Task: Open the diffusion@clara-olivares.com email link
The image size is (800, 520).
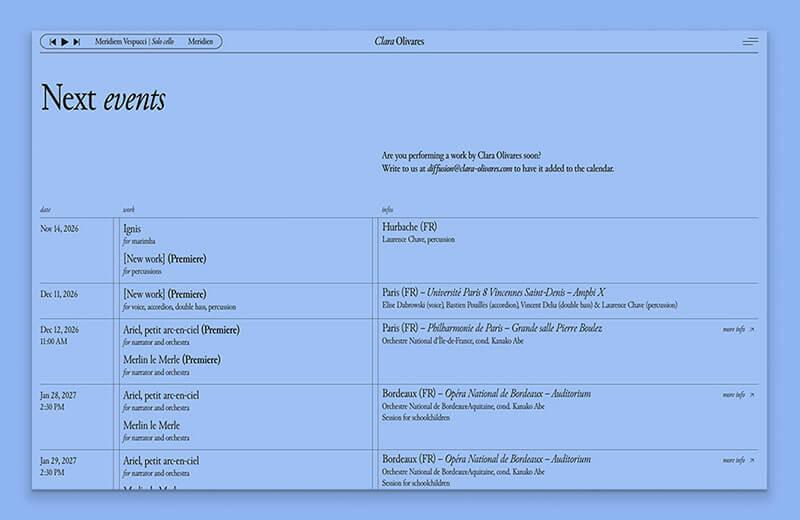Action: coord(469,168)
